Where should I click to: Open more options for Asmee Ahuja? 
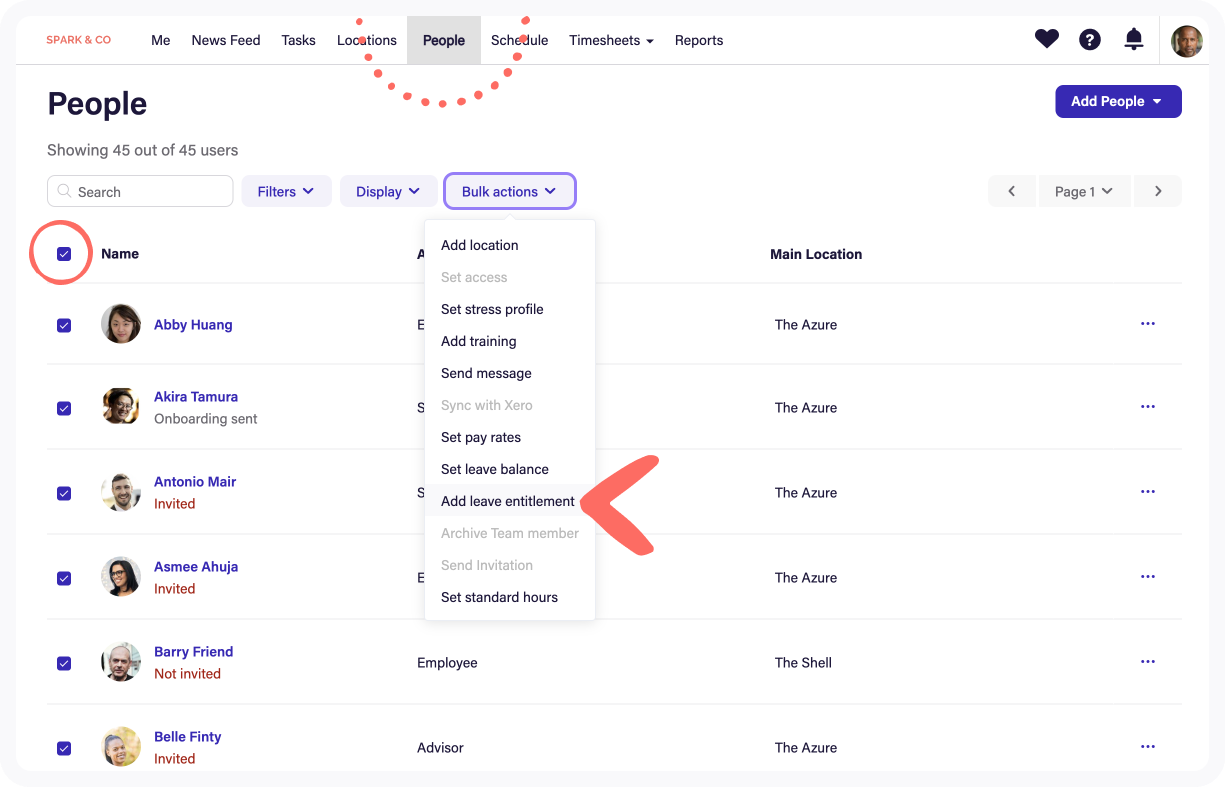pos(1148,577)
